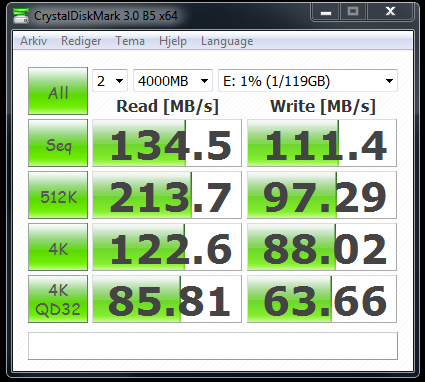Expand the test count dropdown showing 2

point(110,81)
